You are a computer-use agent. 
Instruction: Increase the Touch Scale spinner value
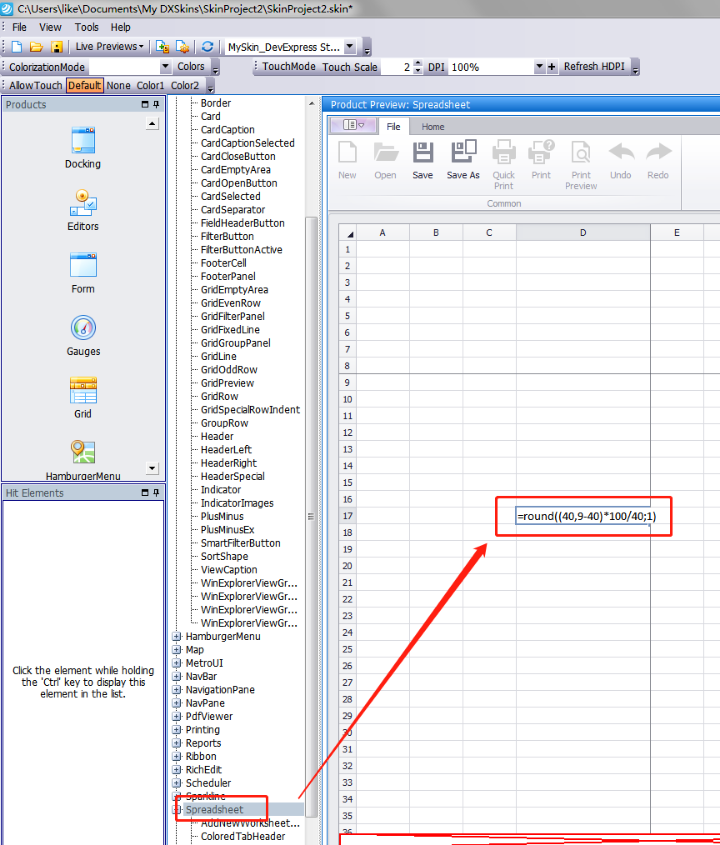click(x=418, y=64)
